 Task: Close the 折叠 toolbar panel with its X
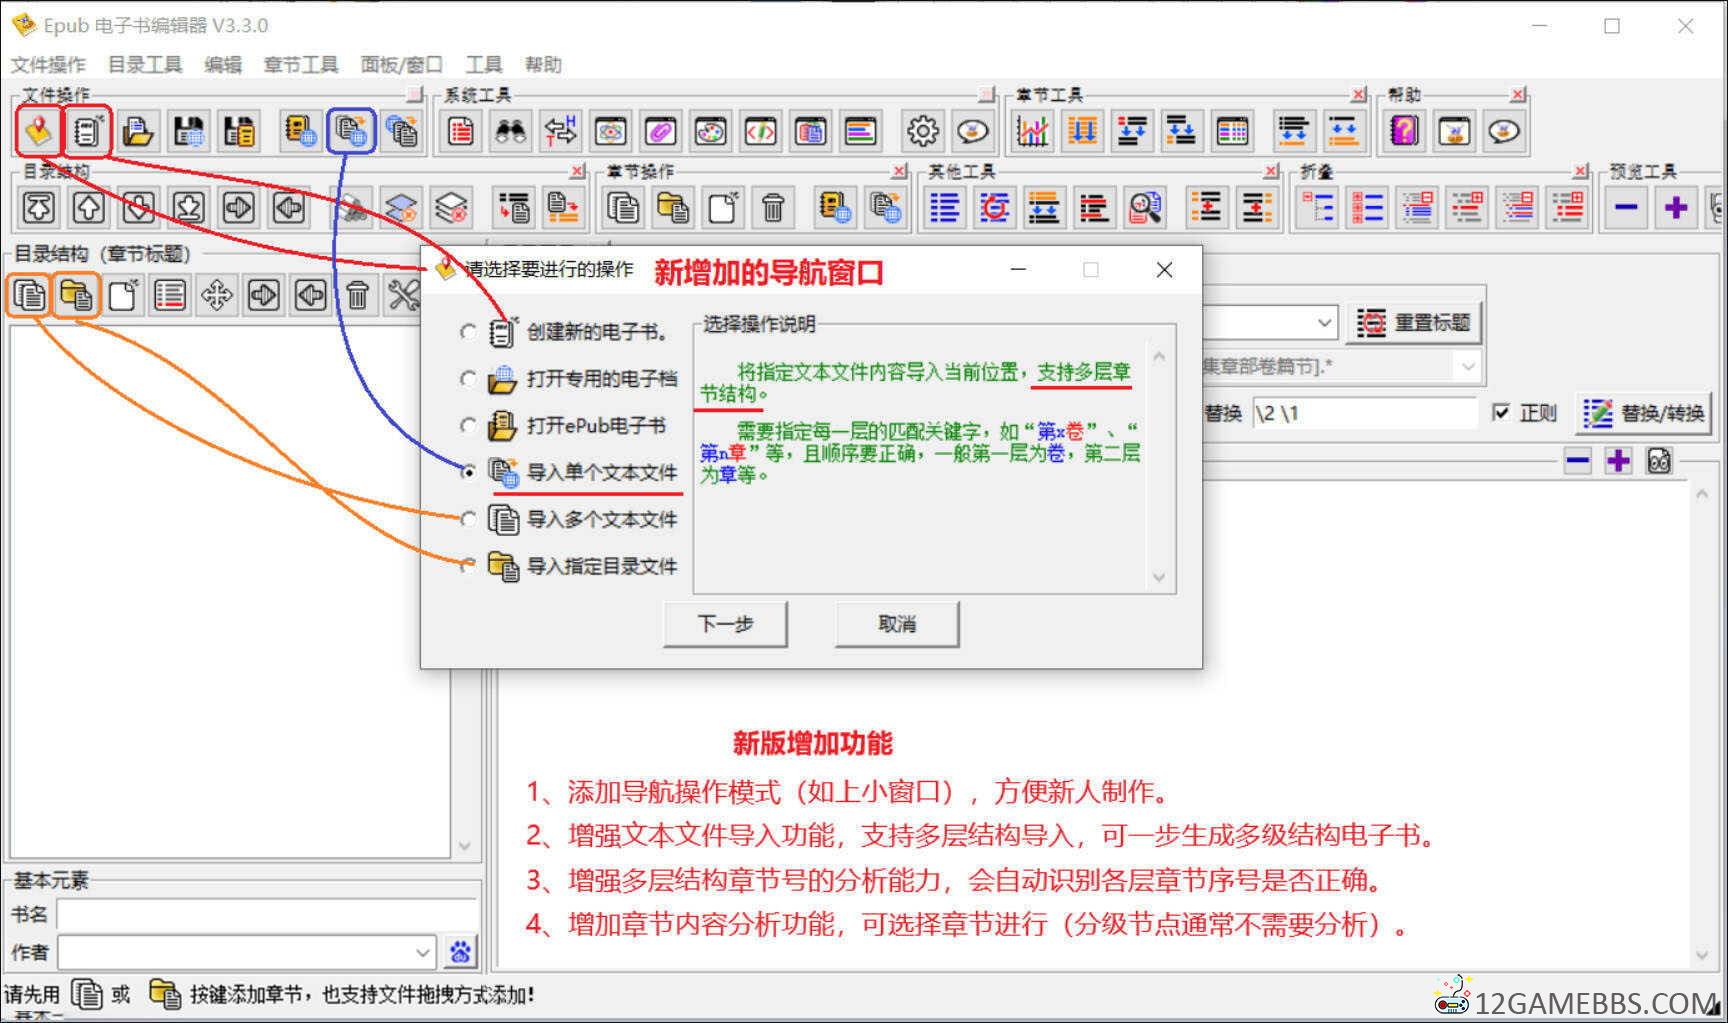(1581, 172)
